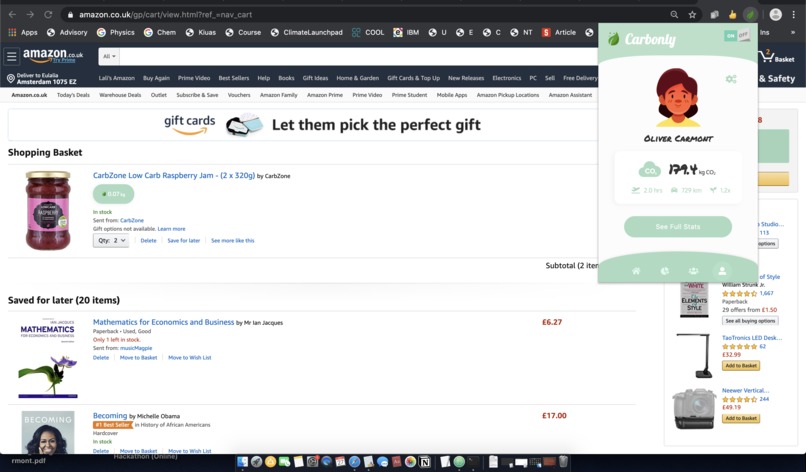Open TaoTronics LED Desk product link
Image resolution: width=806 pixels, height=472 pixels.
point(752,338)
